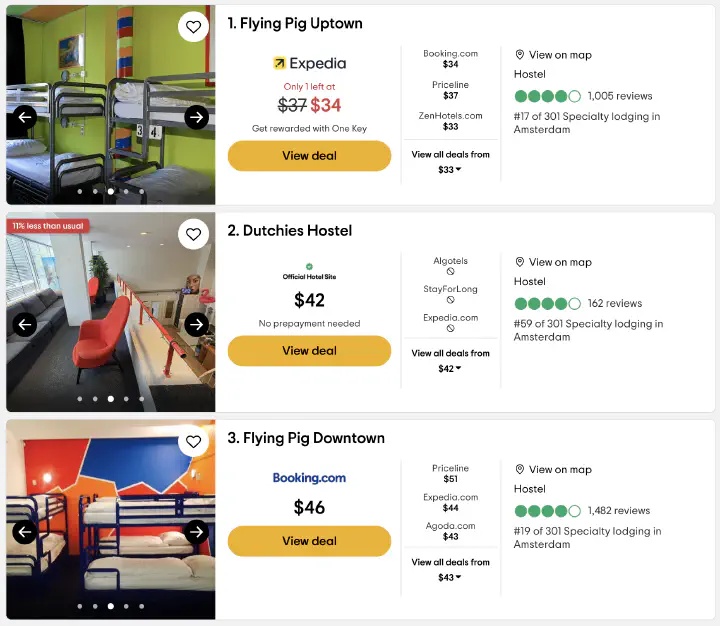The height and width of the screenshot is (626, 720).
Task: Expand all deals from $42 dropdown
Action: (x=450, y=369)
